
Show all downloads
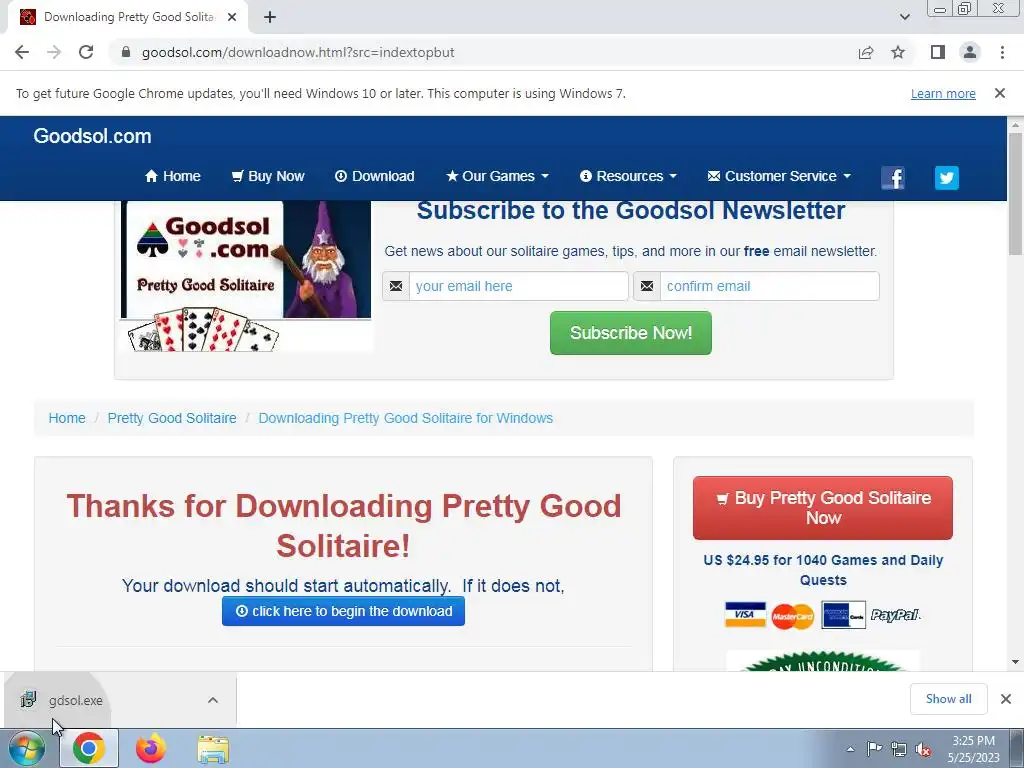(948, 699)
